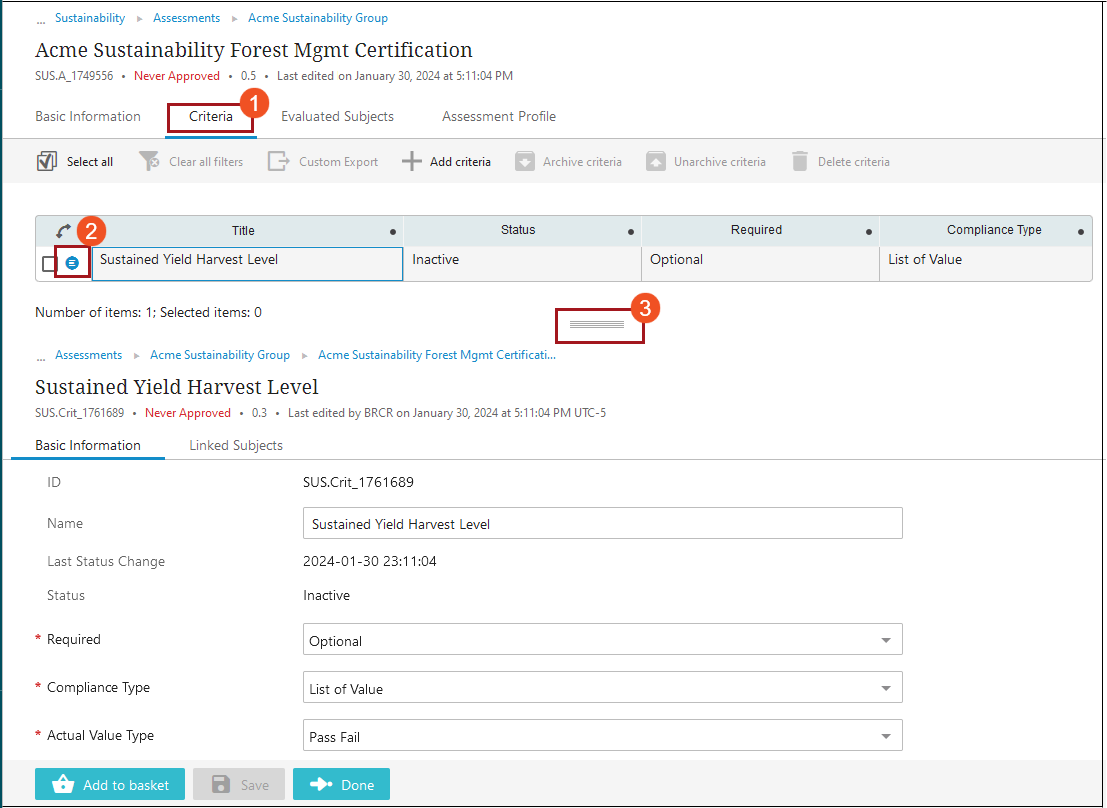
Task: Click the Delete criteria trash icon
Action: click(799, 161)
